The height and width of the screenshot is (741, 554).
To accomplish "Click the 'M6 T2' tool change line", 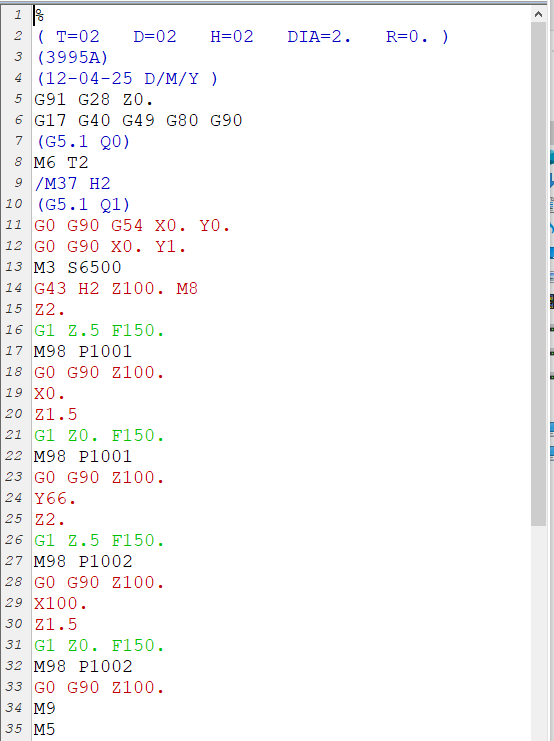I will 61,163.
